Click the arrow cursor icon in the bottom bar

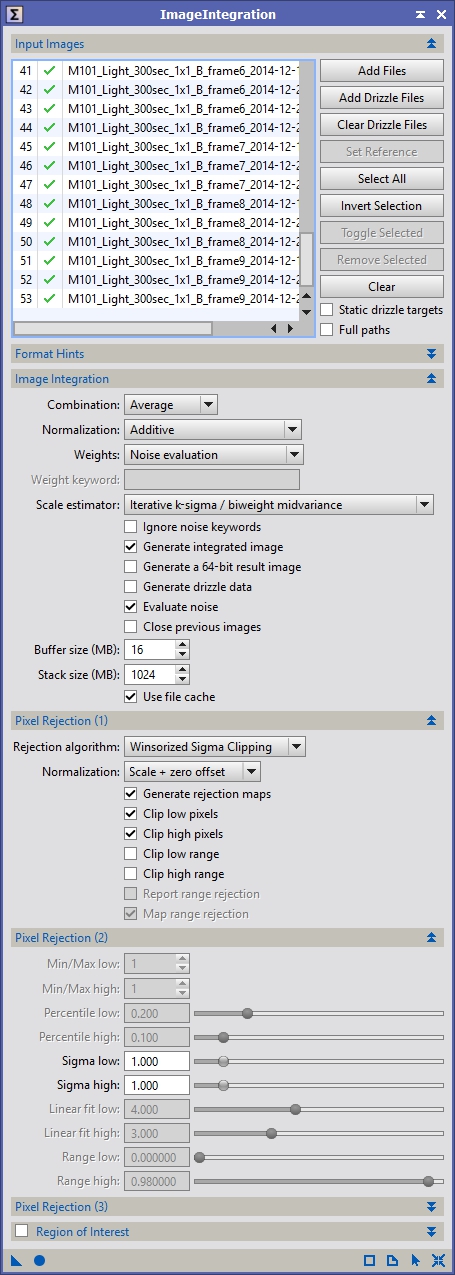(x=415, y=1260)
